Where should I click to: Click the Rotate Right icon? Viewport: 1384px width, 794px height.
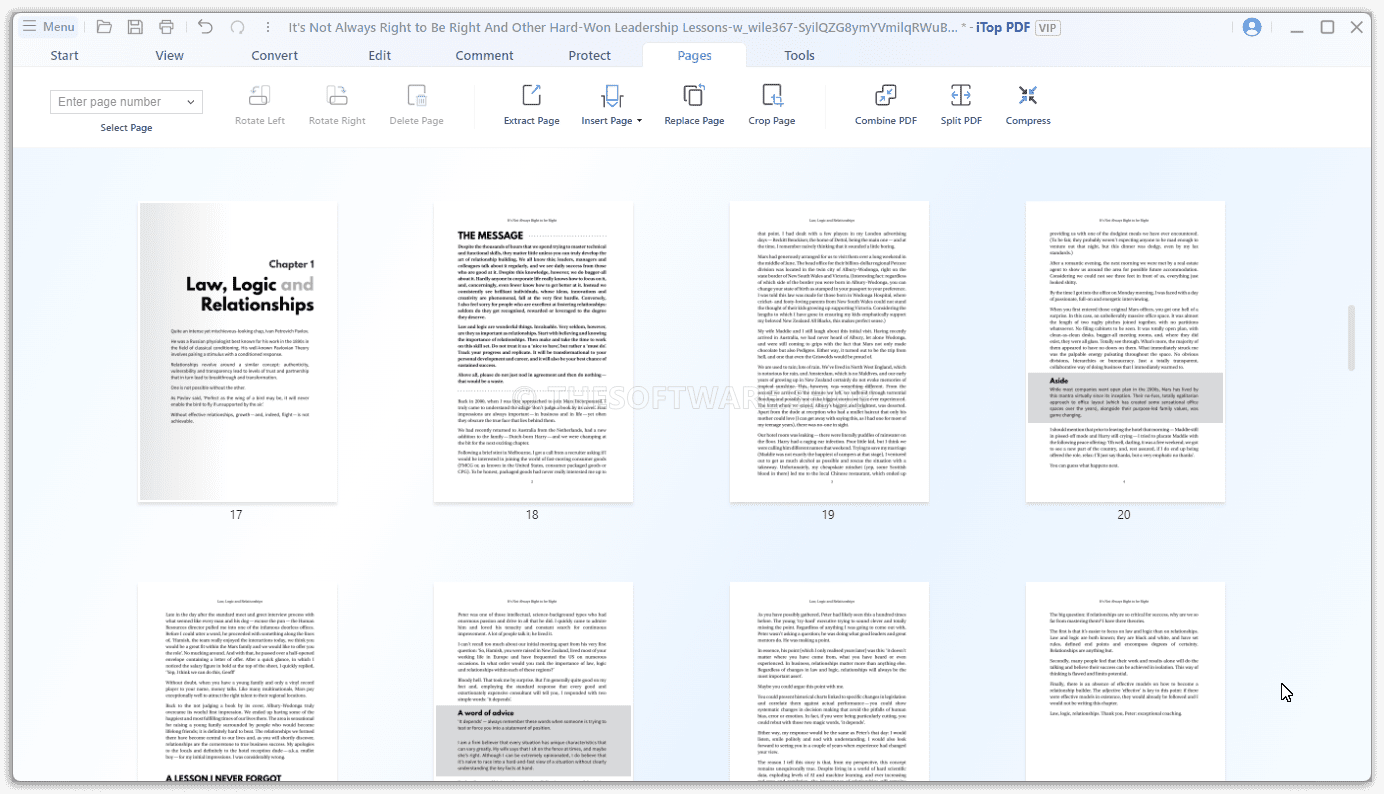click(x=337, y=96)
